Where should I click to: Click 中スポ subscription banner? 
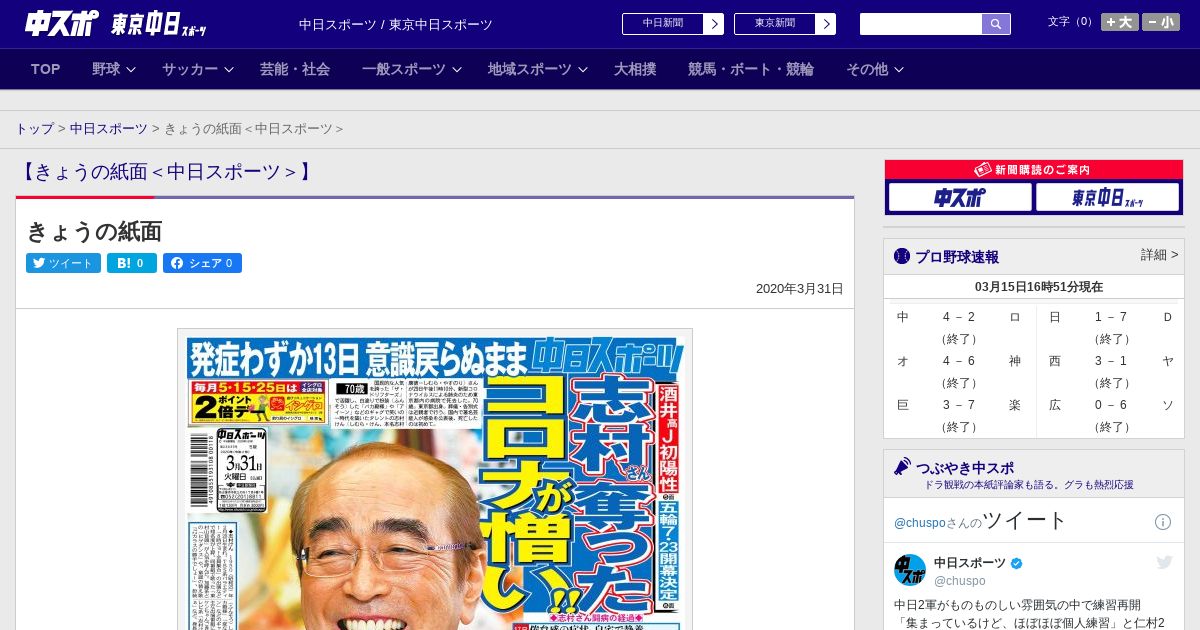click(960, 197)
